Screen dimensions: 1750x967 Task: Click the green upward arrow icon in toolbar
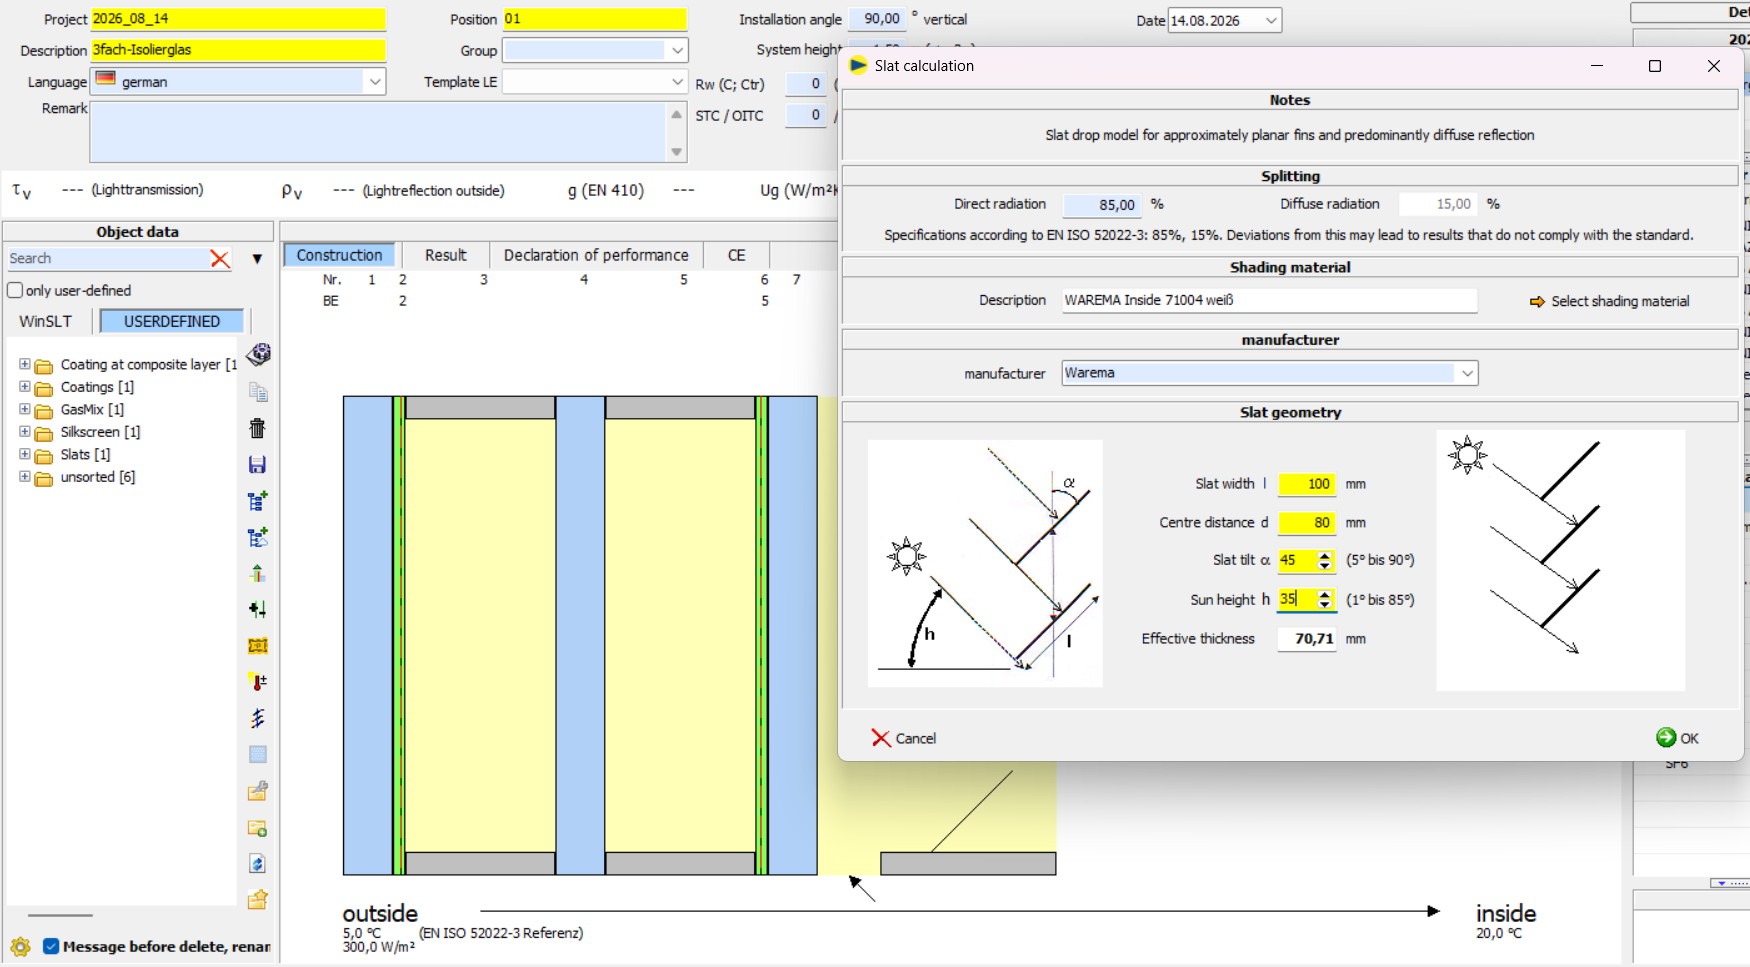(258, 573)
